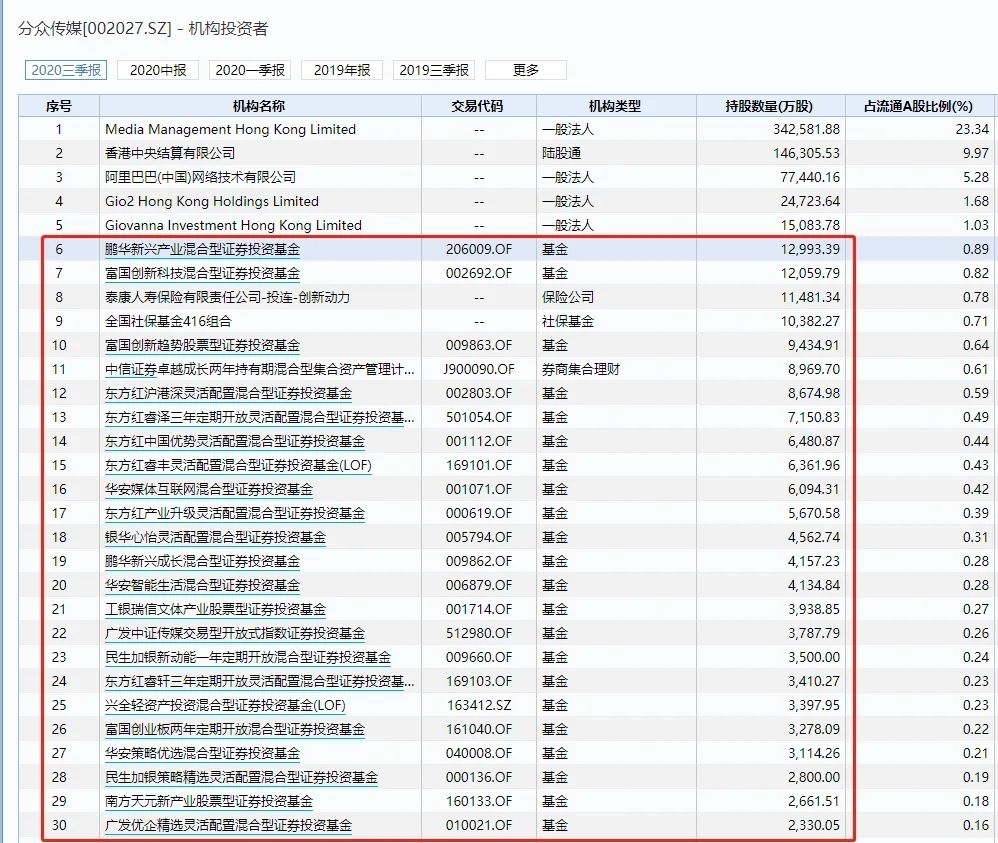The image size is (998, 843).
Task: Click the 交易代码 column header
Action: tap(479, 106)
